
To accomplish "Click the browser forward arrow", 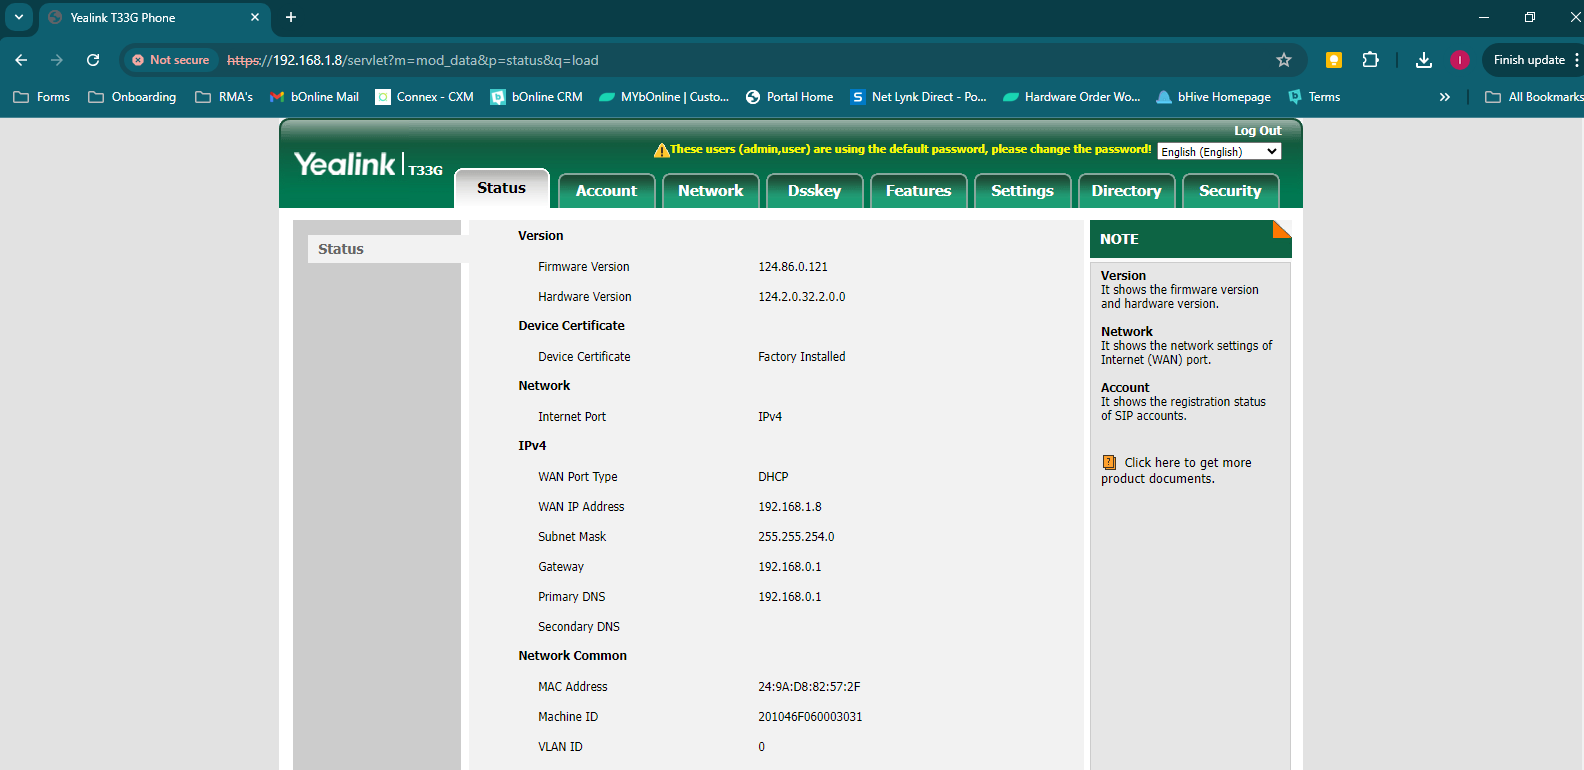I will click(x=57, y=60).
